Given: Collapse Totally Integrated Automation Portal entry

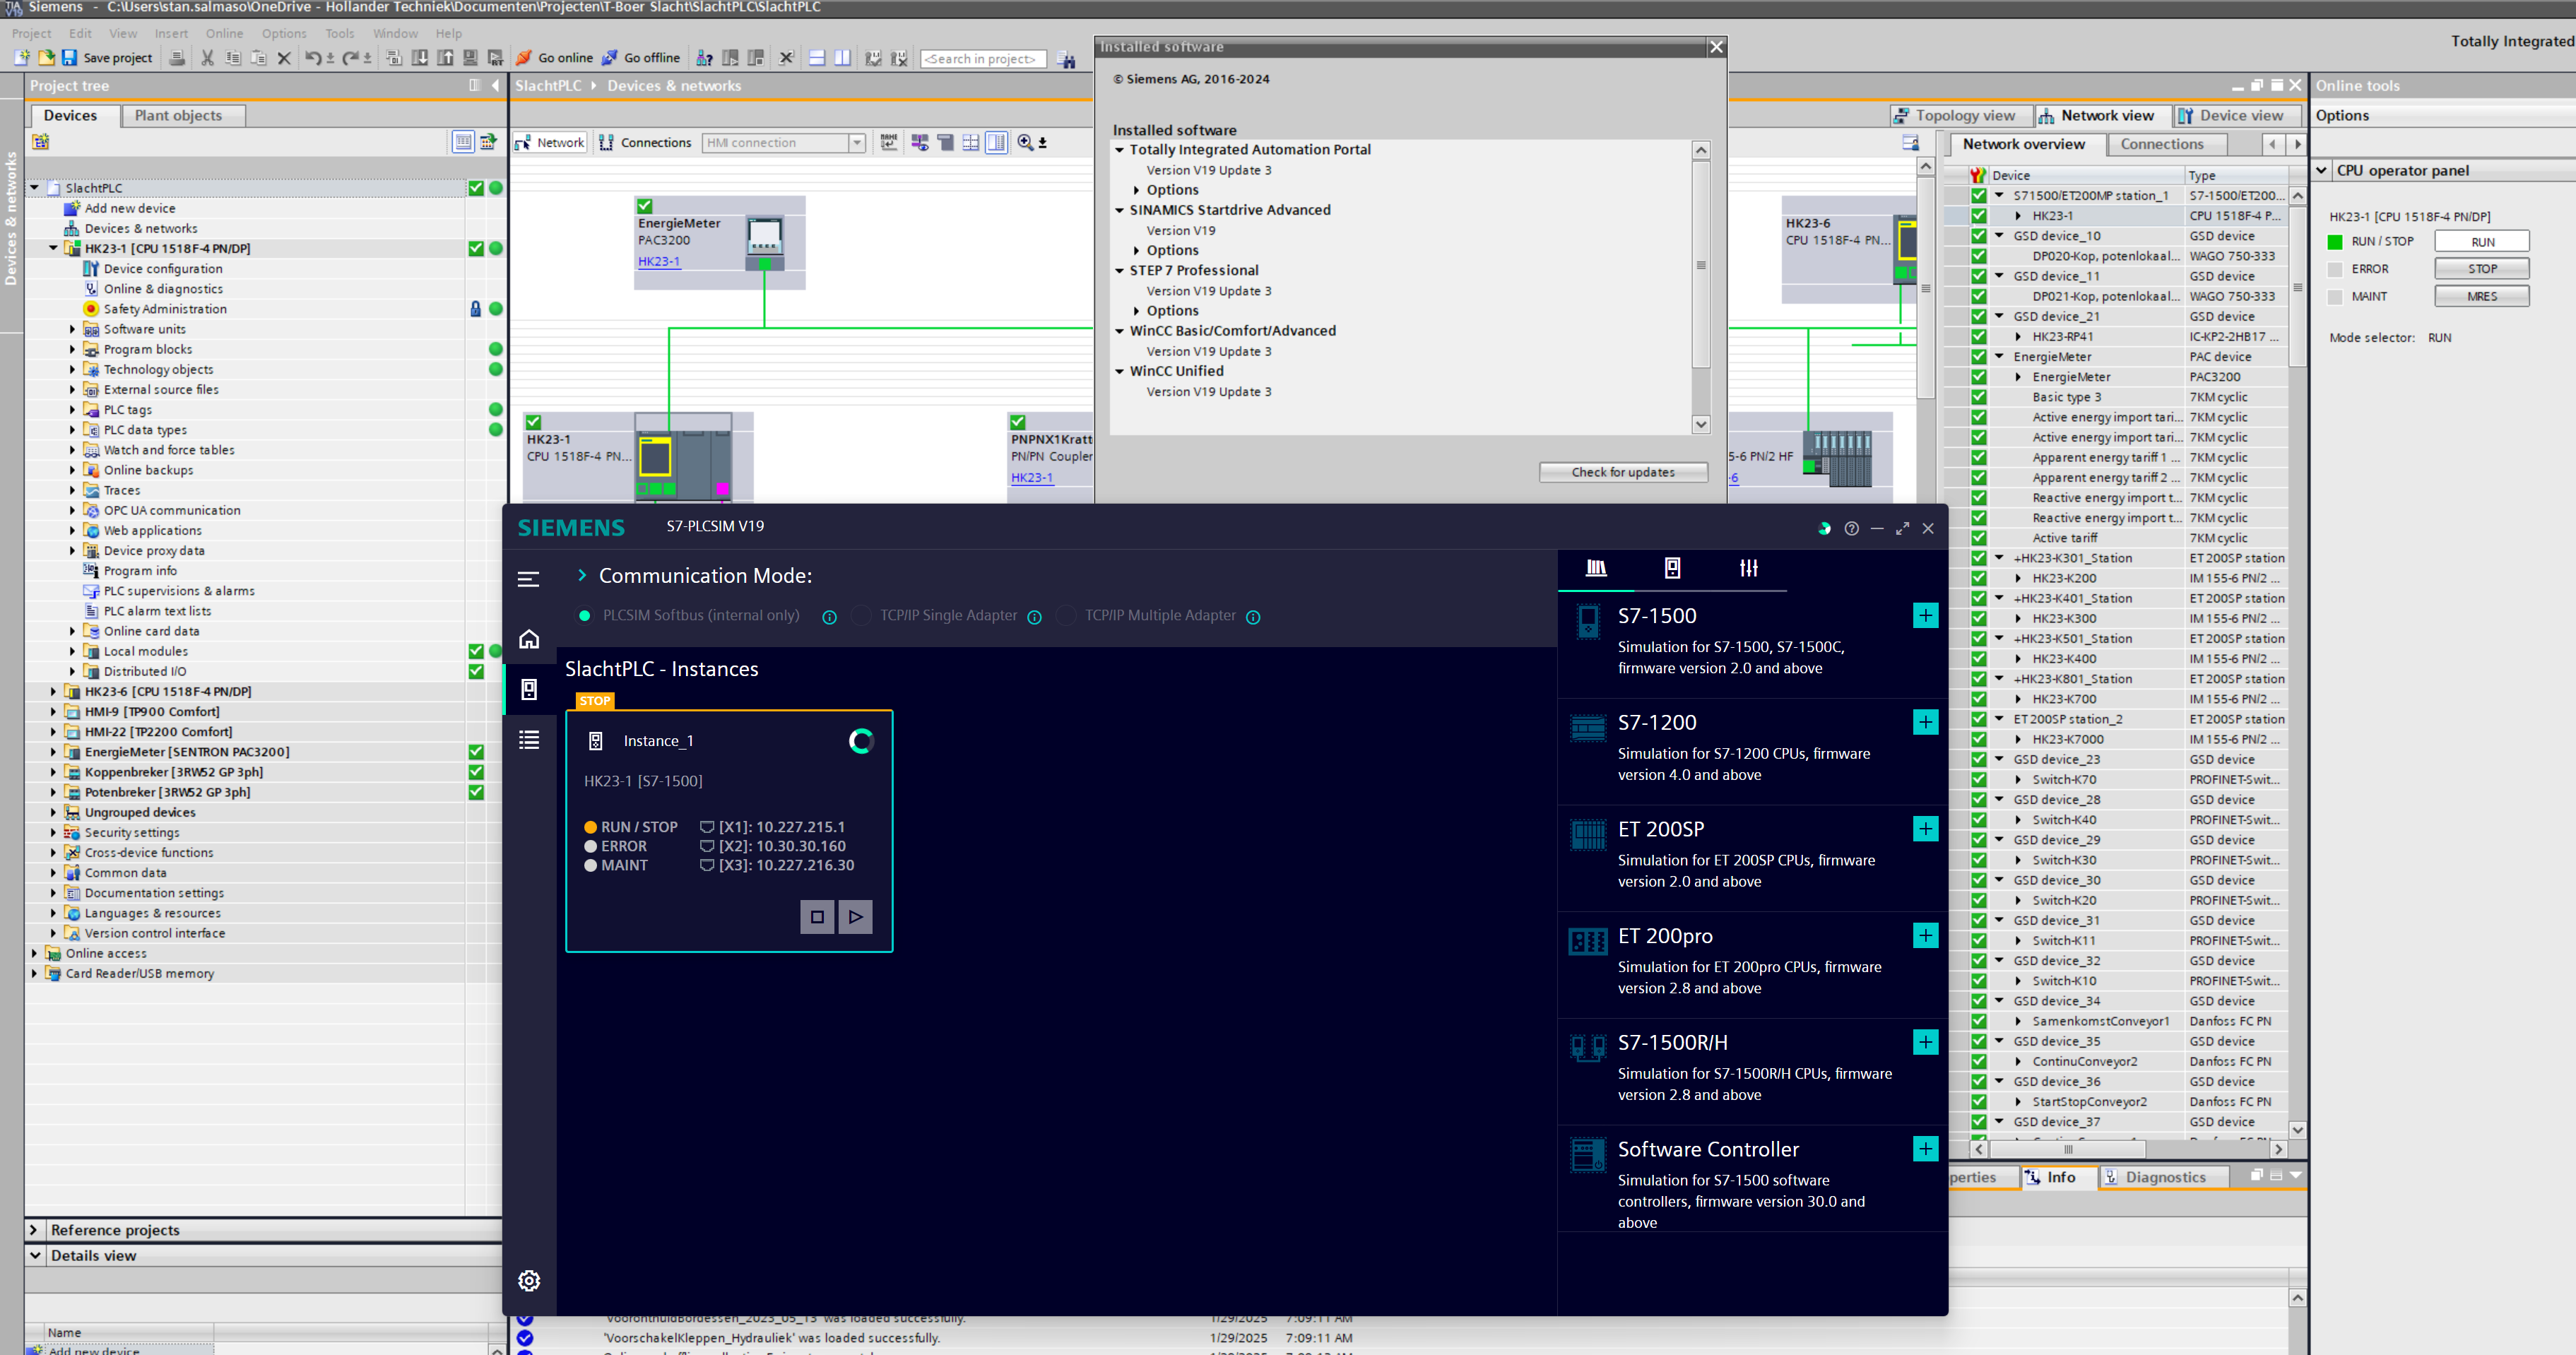Looking at the screenshot, I should click(1120, 150).
